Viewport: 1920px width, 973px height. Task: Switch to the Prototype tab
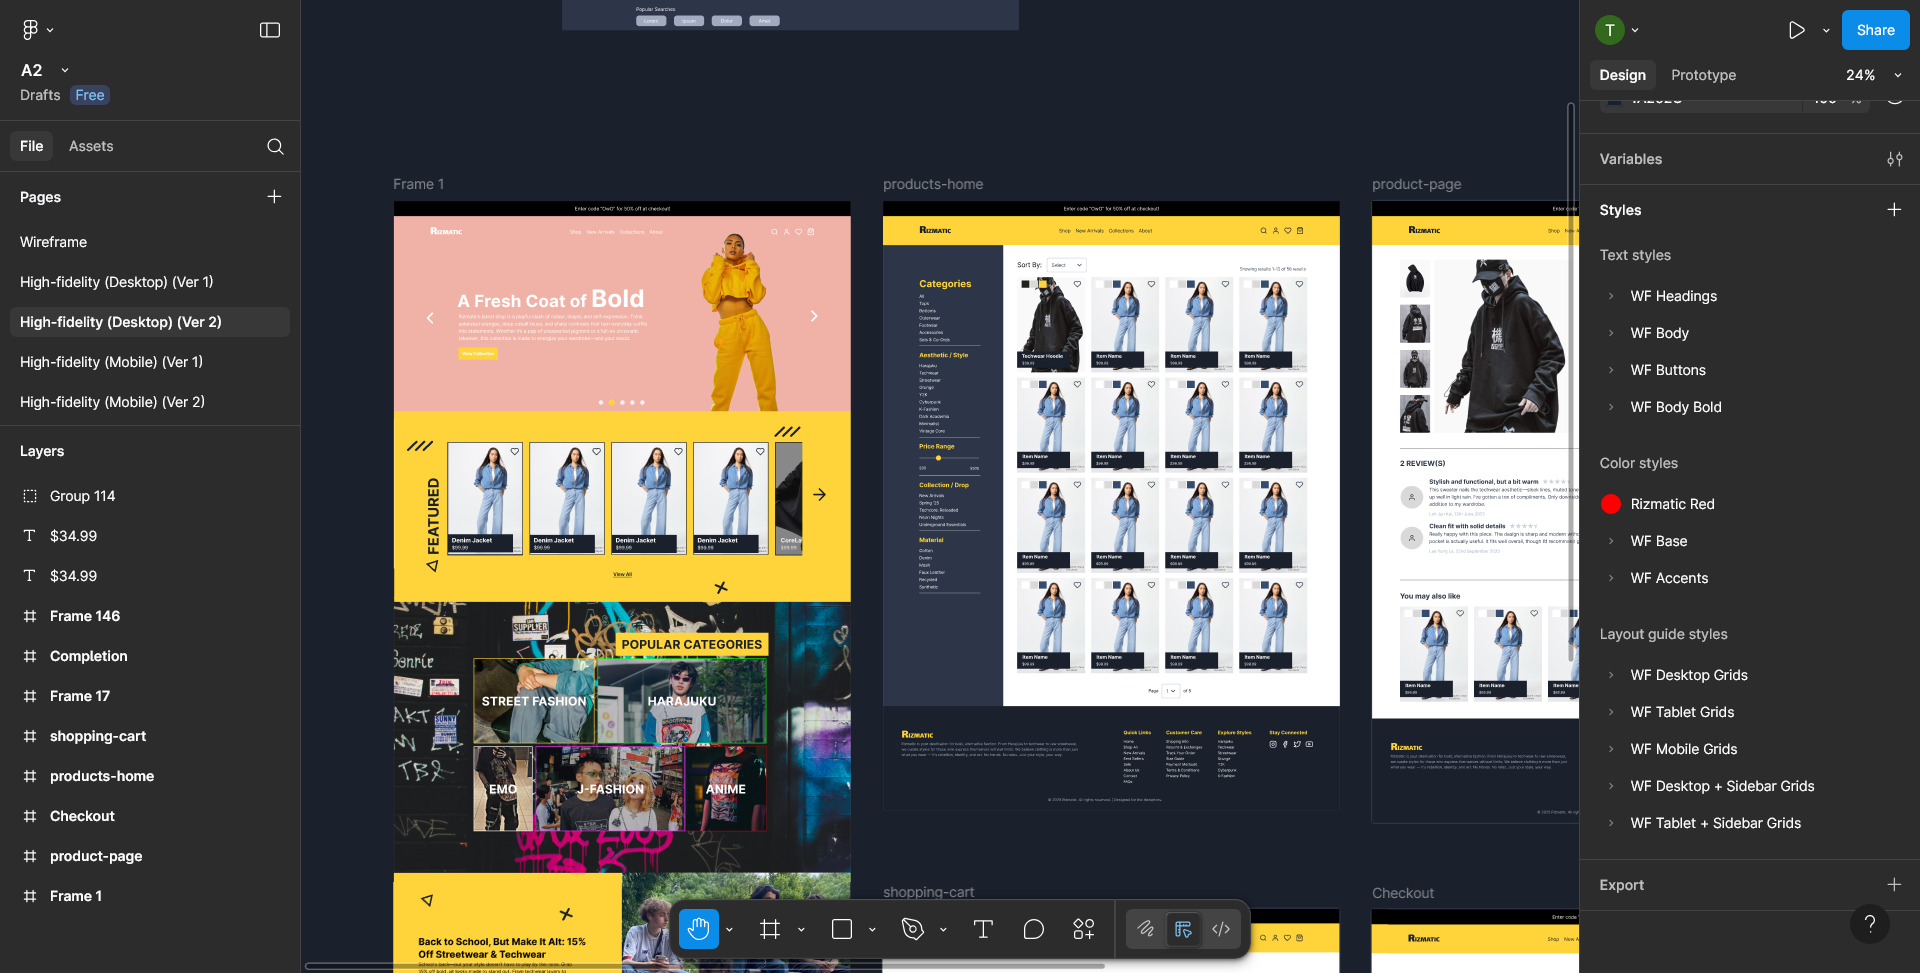1703,75
